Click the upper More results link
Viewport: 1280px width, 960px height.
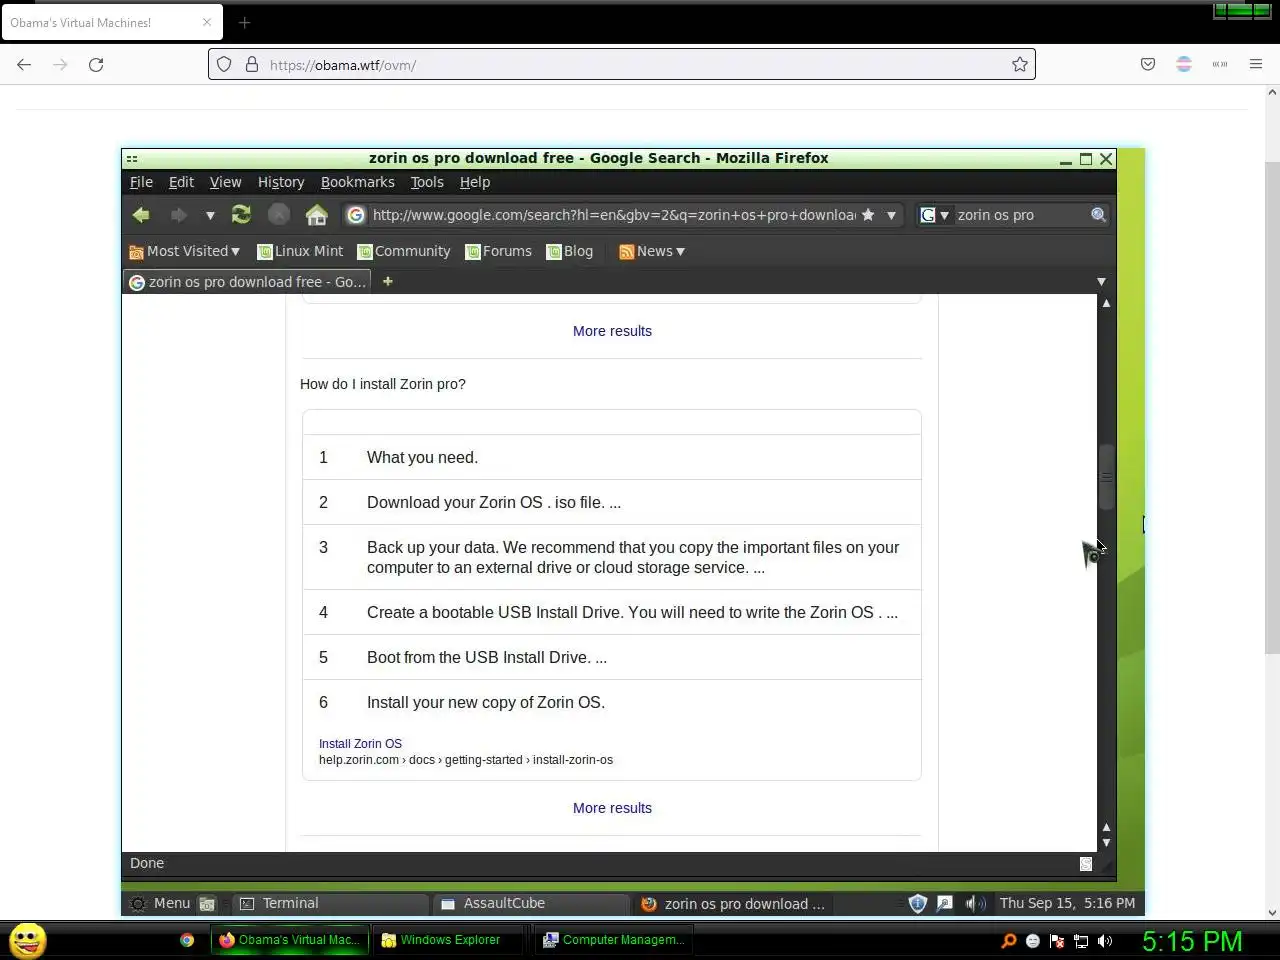point(612,331)
